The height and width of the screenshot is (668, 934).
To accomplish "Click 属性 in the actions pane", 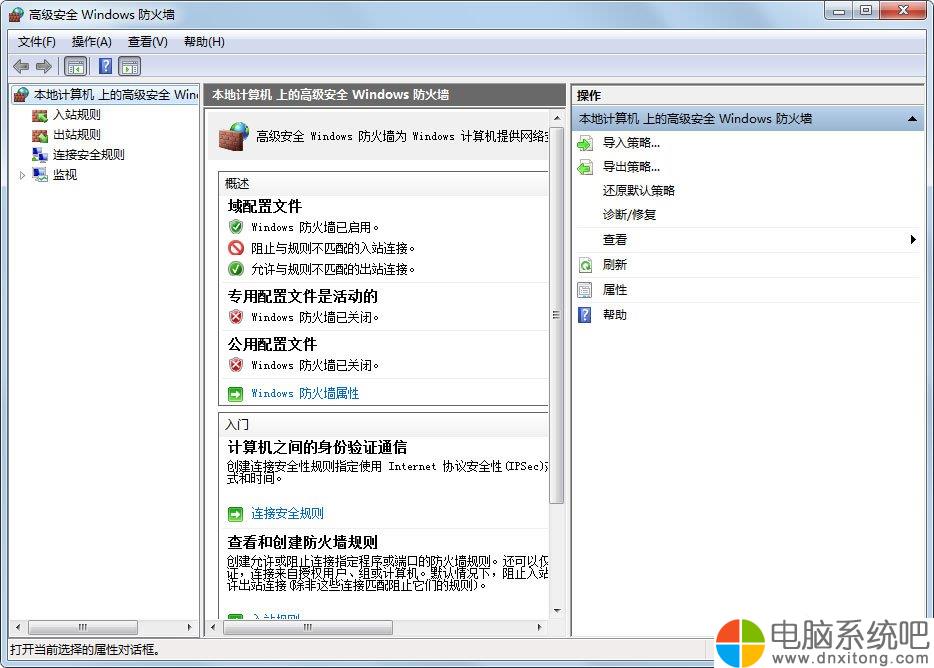I will [x=614, y=290].
